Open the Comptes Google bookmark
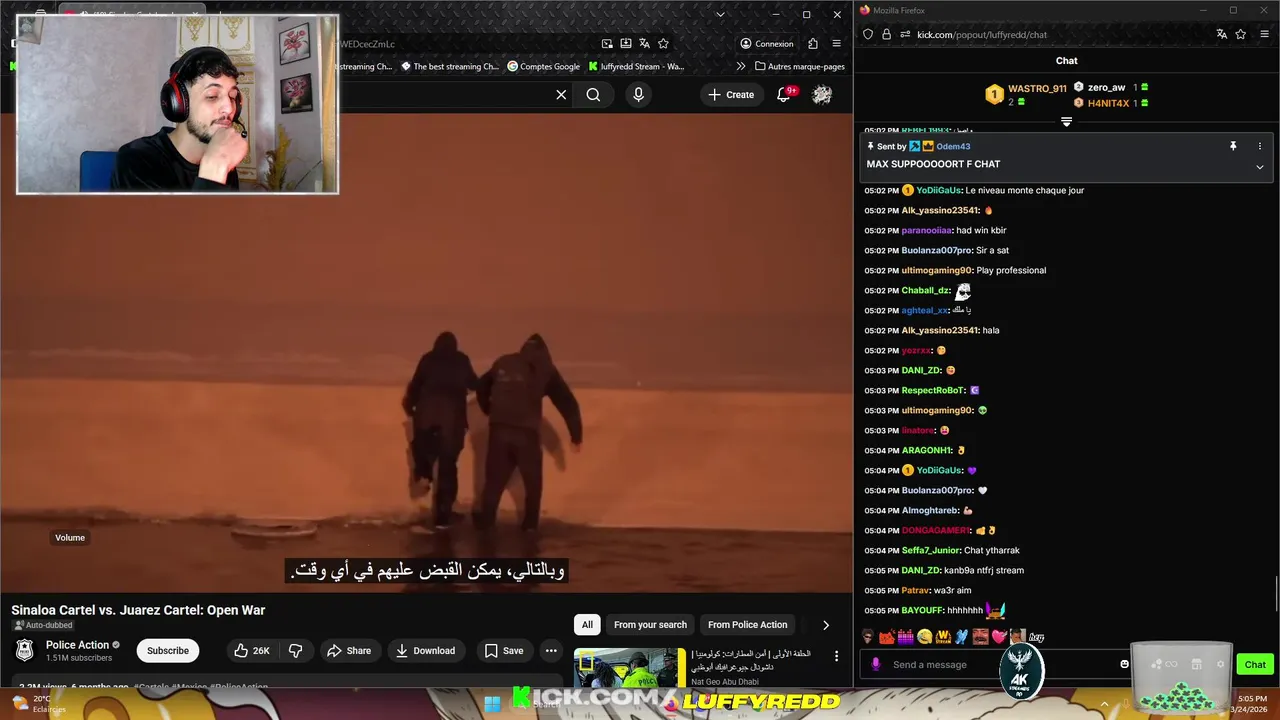 pyautogui.click(x=543, y=66)
